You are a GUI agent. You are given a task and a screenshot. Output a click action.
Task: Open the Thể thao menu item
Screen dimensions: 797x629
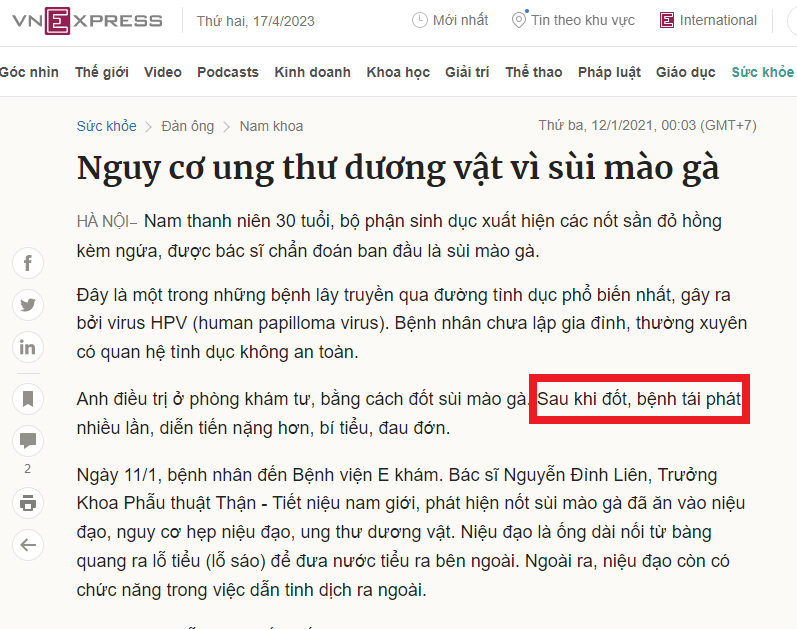[x=533, y=72]
